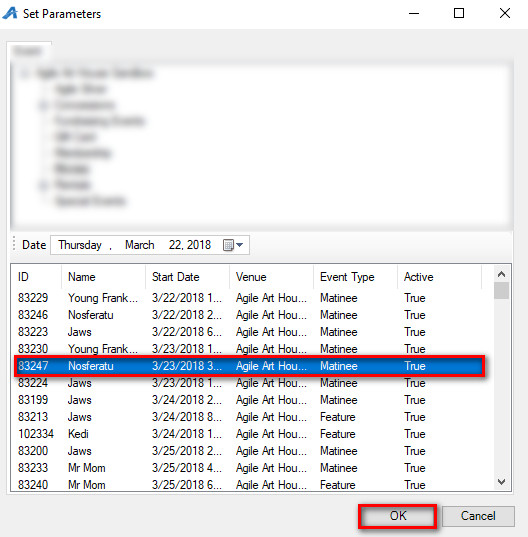Click the Active column header
528x537 pixels.
(x=439, y=277)
